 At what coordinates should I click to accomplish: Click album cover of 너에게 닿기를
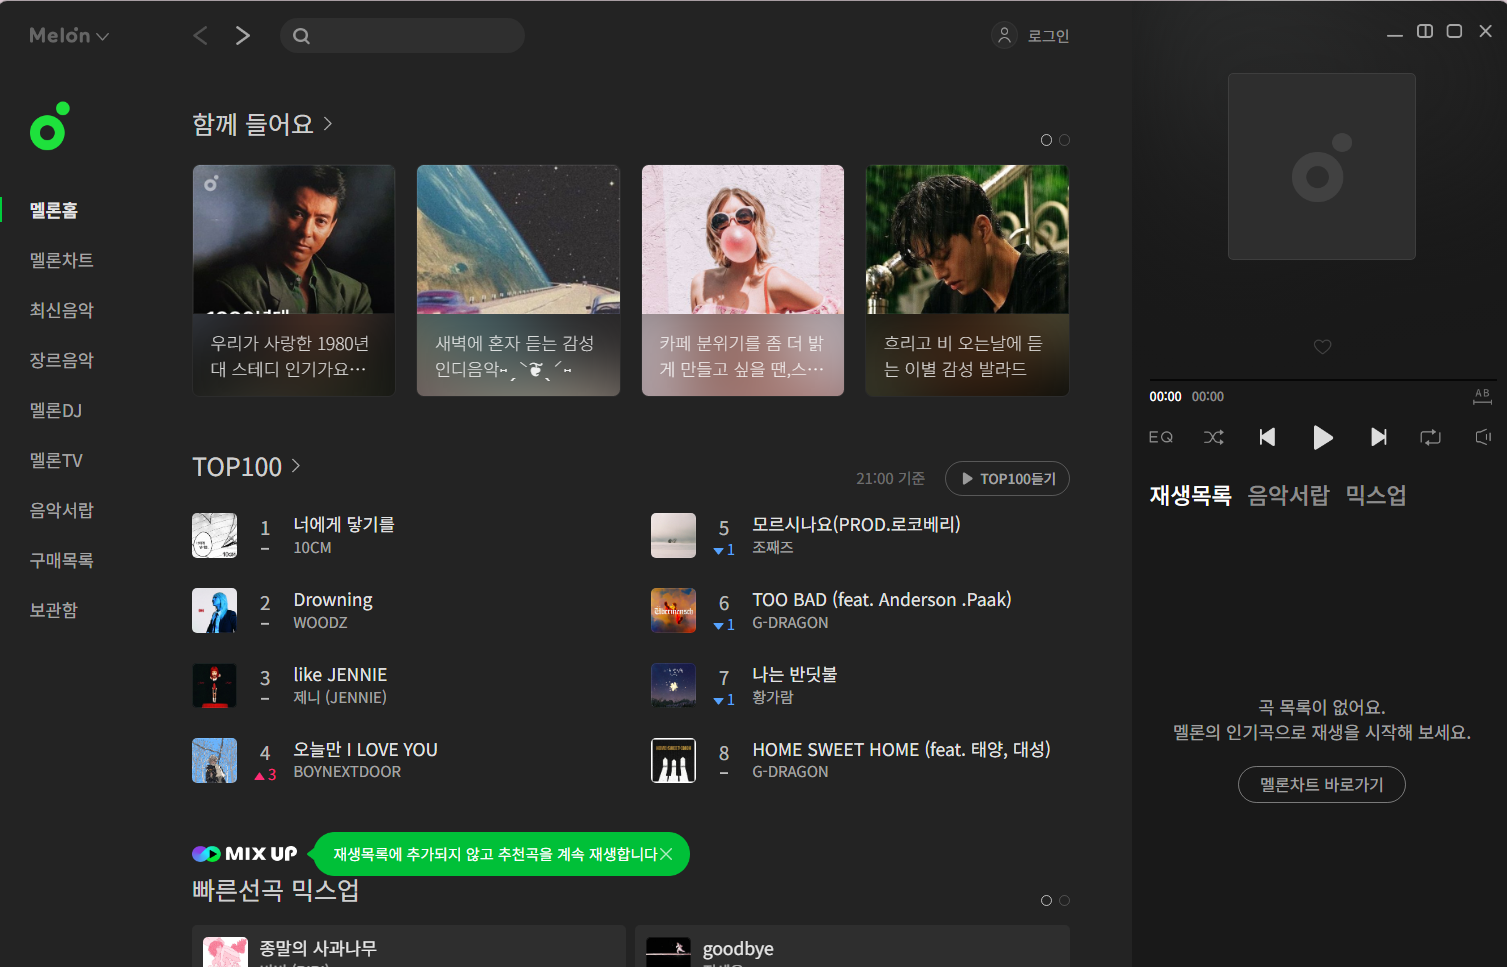215,535
